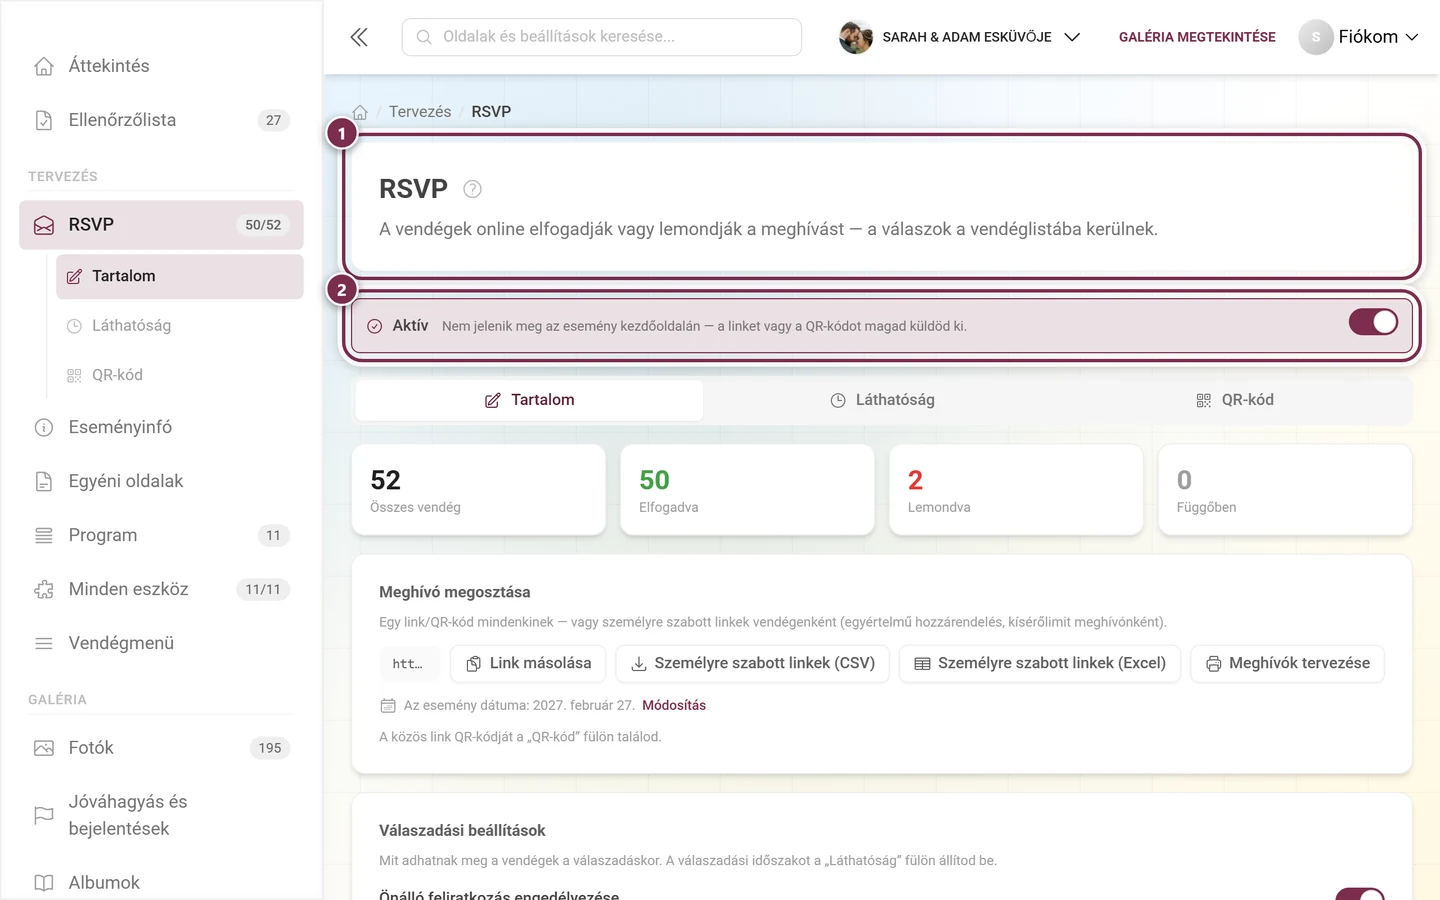Open the Galéria megtekintése link
The image size is (1440, 900).
coord(1197,37)
